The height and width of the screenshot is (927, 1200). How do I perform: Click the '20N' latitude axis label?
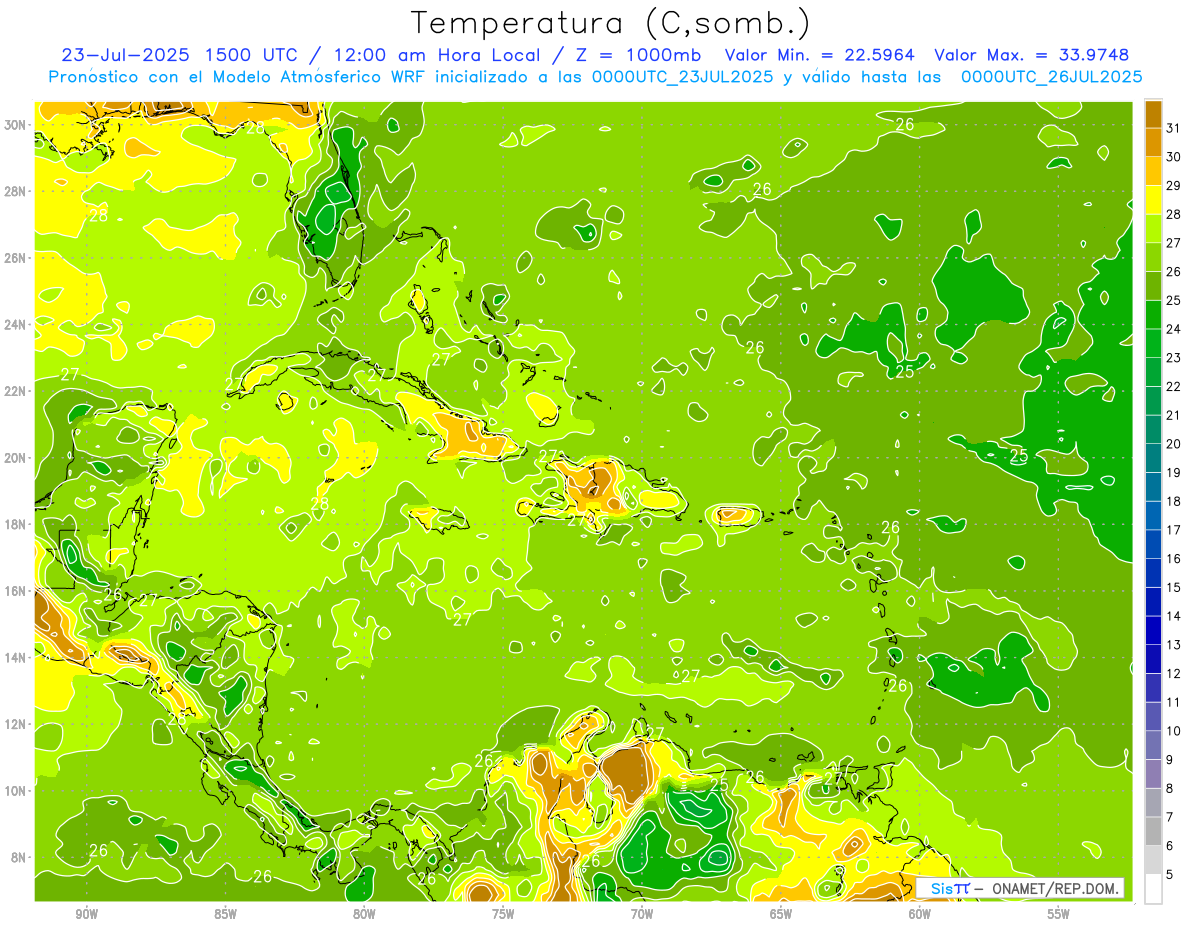tap(16, 458)
